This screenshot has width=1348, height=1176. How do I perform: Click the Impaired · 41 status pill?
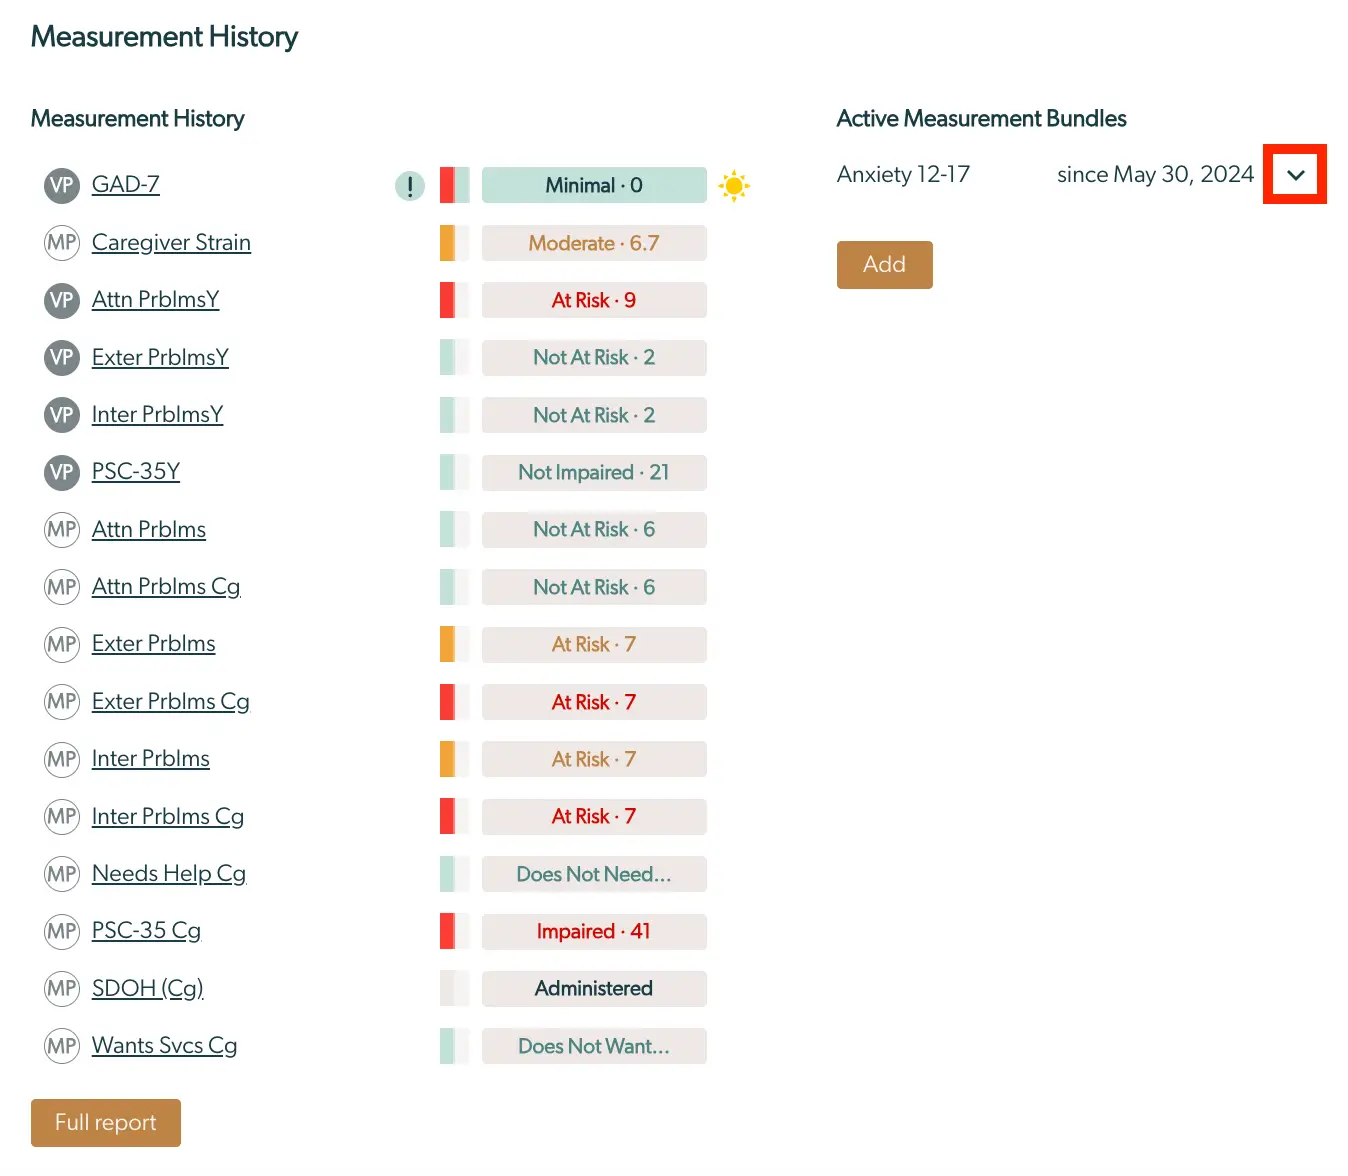point(593,931)
